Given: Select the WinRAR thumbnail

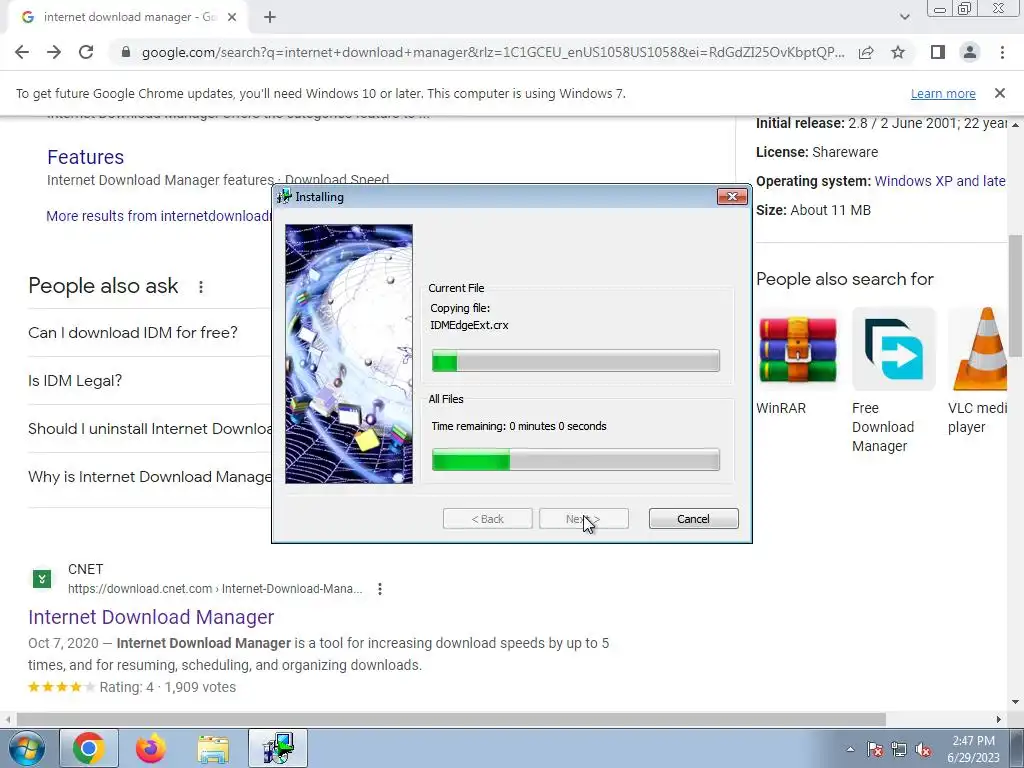Looking at the screenshot, I should [x=797, y=349].
